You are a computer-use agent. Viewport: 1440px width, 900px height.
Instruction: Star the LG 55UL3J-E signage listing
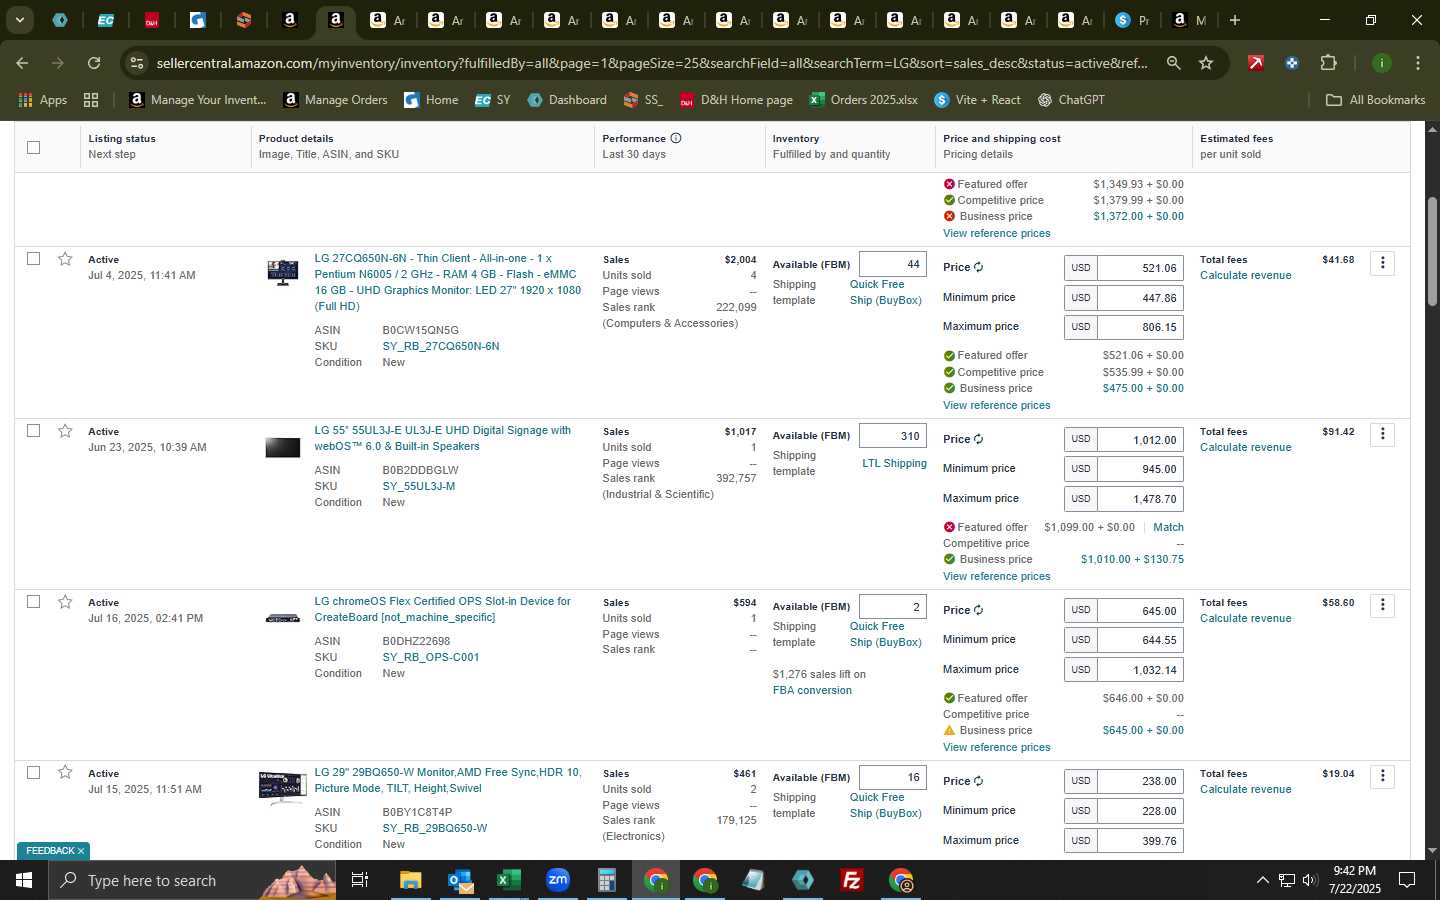pos(65,431)
